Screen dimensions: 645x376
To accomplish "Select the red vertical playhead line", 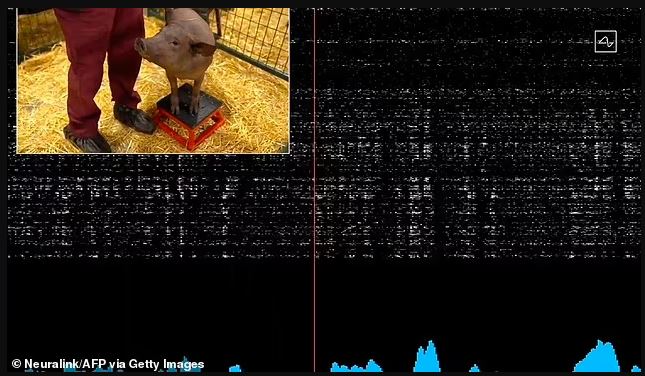I will click(x=315, y=189).
